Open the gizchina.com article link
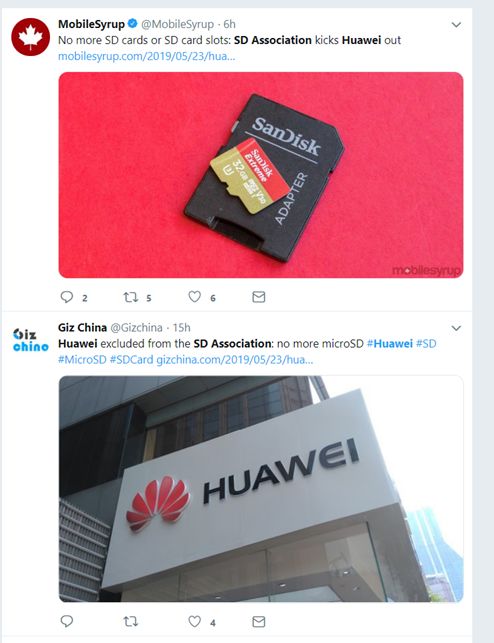The image size is (494, 643). pyautogui.click(x=234, y=360)
